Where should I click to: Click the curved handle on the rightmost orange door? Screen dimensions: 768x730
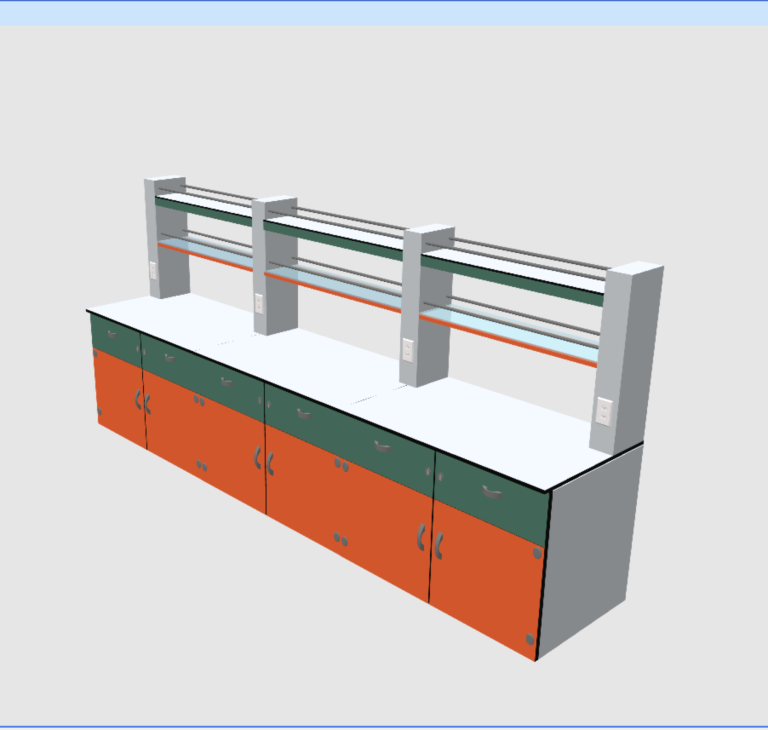[439, 546]
